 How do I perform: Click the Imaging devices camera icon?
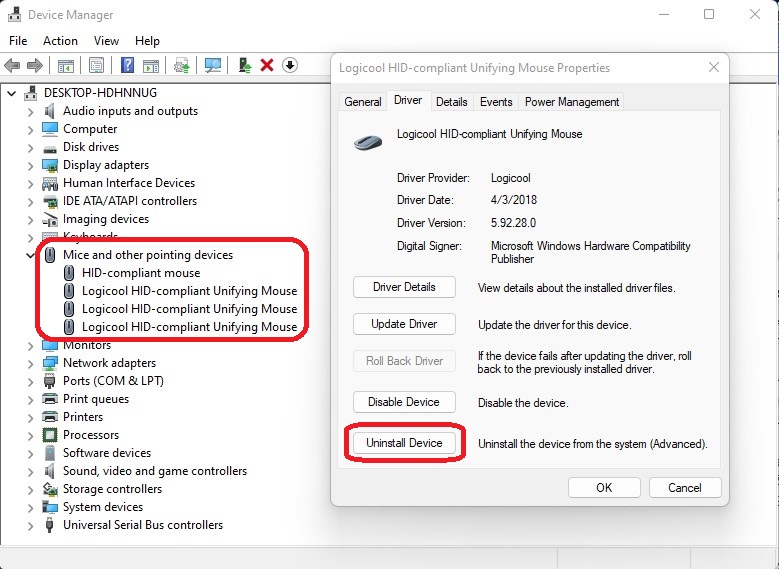pyautogui.click(x=50, y=219)
